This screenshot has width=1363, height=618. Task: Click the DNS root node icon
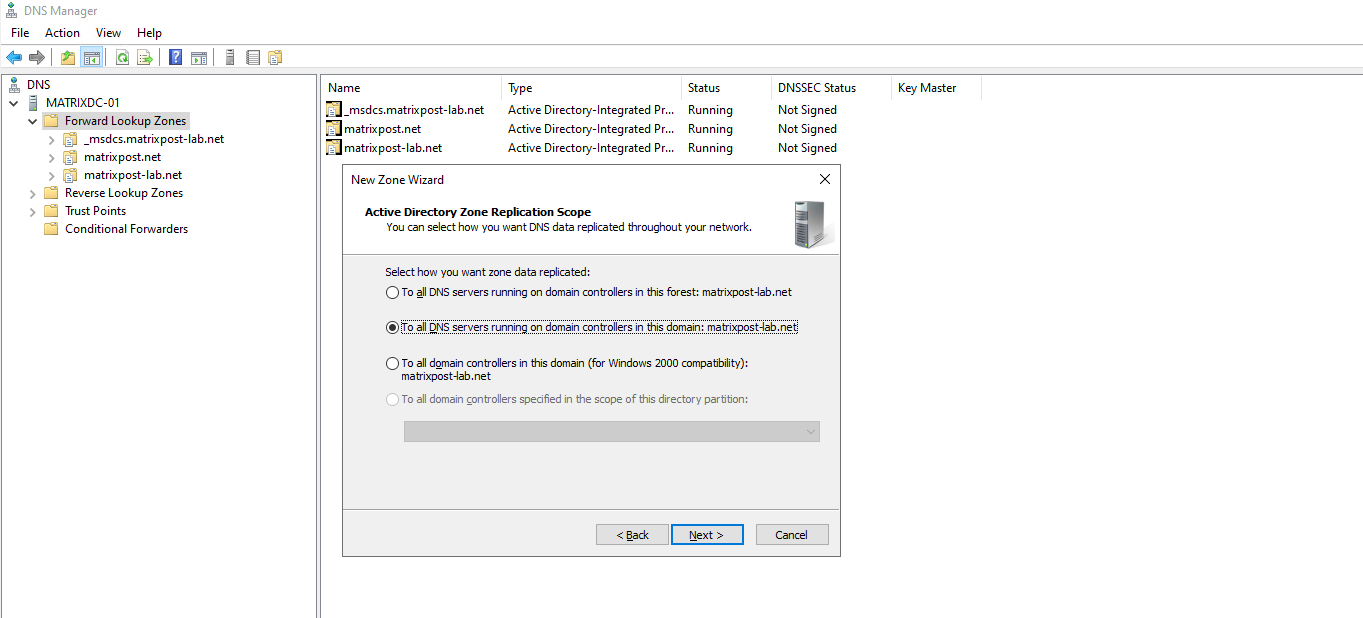point(14,85)
